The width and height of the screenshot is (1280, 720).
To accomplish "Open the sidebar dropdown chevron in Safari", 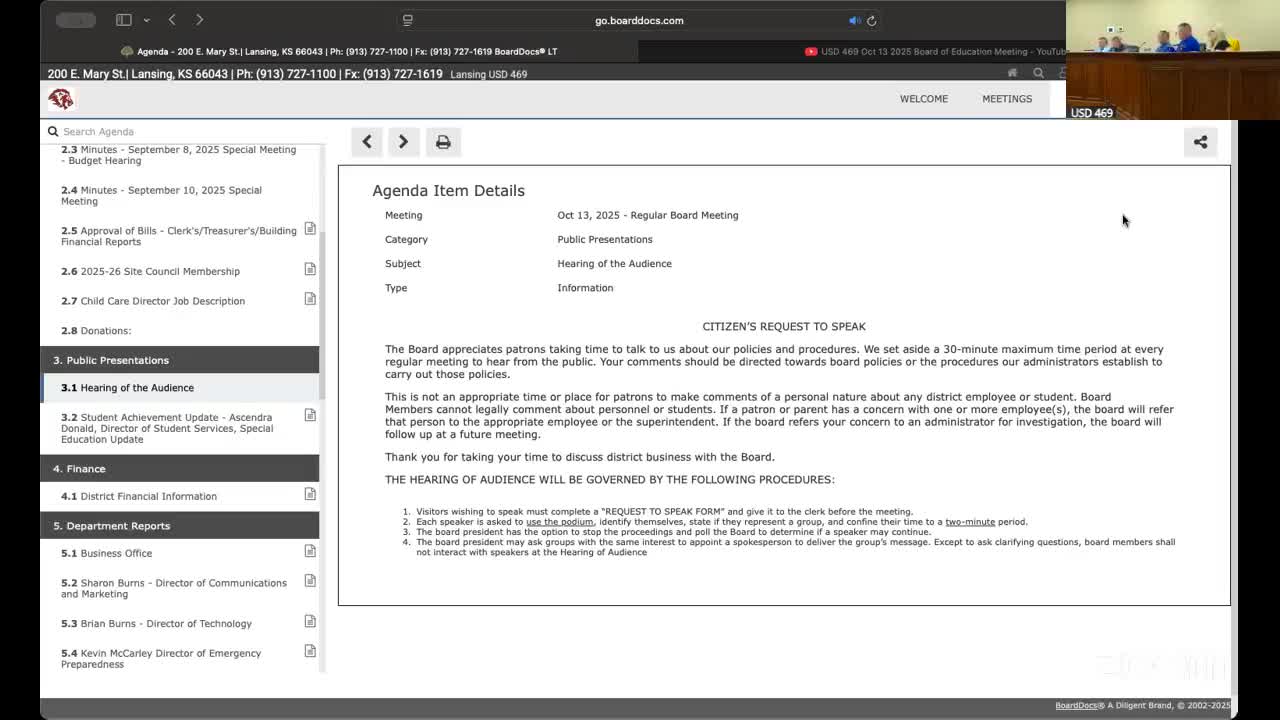I will click(x=146, y=20).
